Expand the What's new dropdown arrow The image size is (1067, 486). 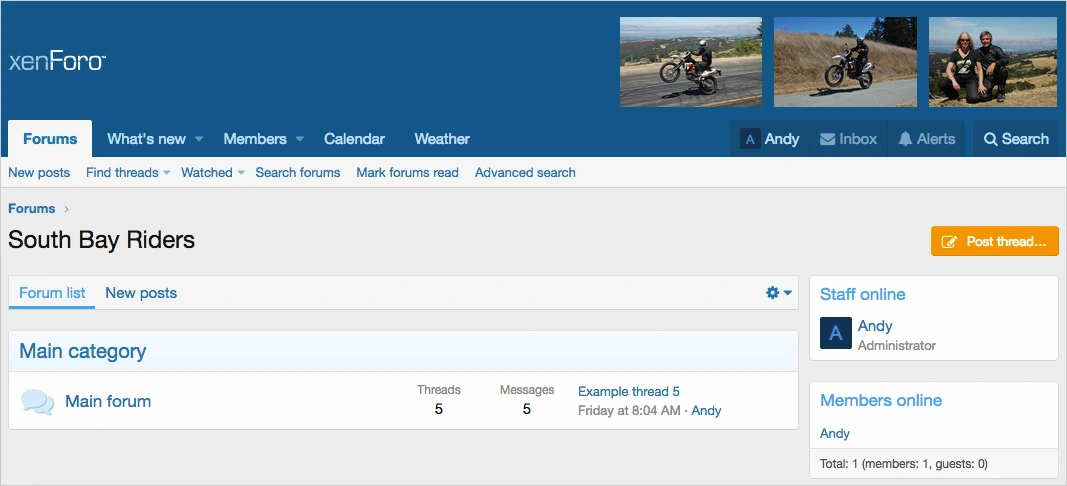click(x=199, y=139)
